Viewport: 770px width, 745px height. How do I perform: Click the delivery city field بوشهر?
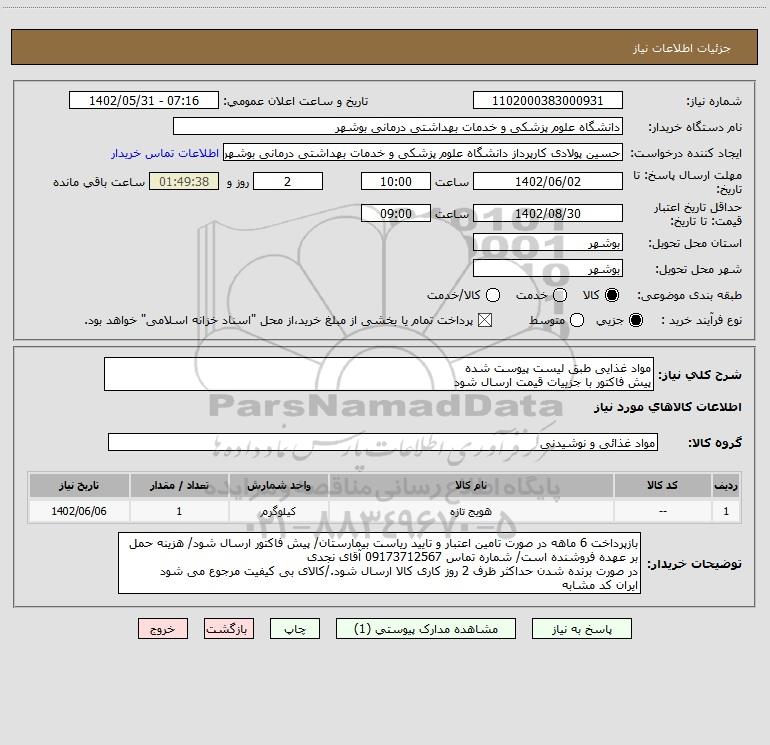[548, 269]
